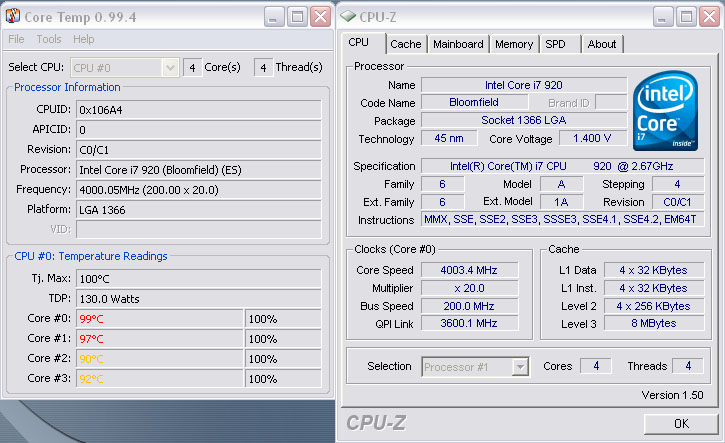Close the Core Temp window
The image size is (725, 443).
point(320,17)
